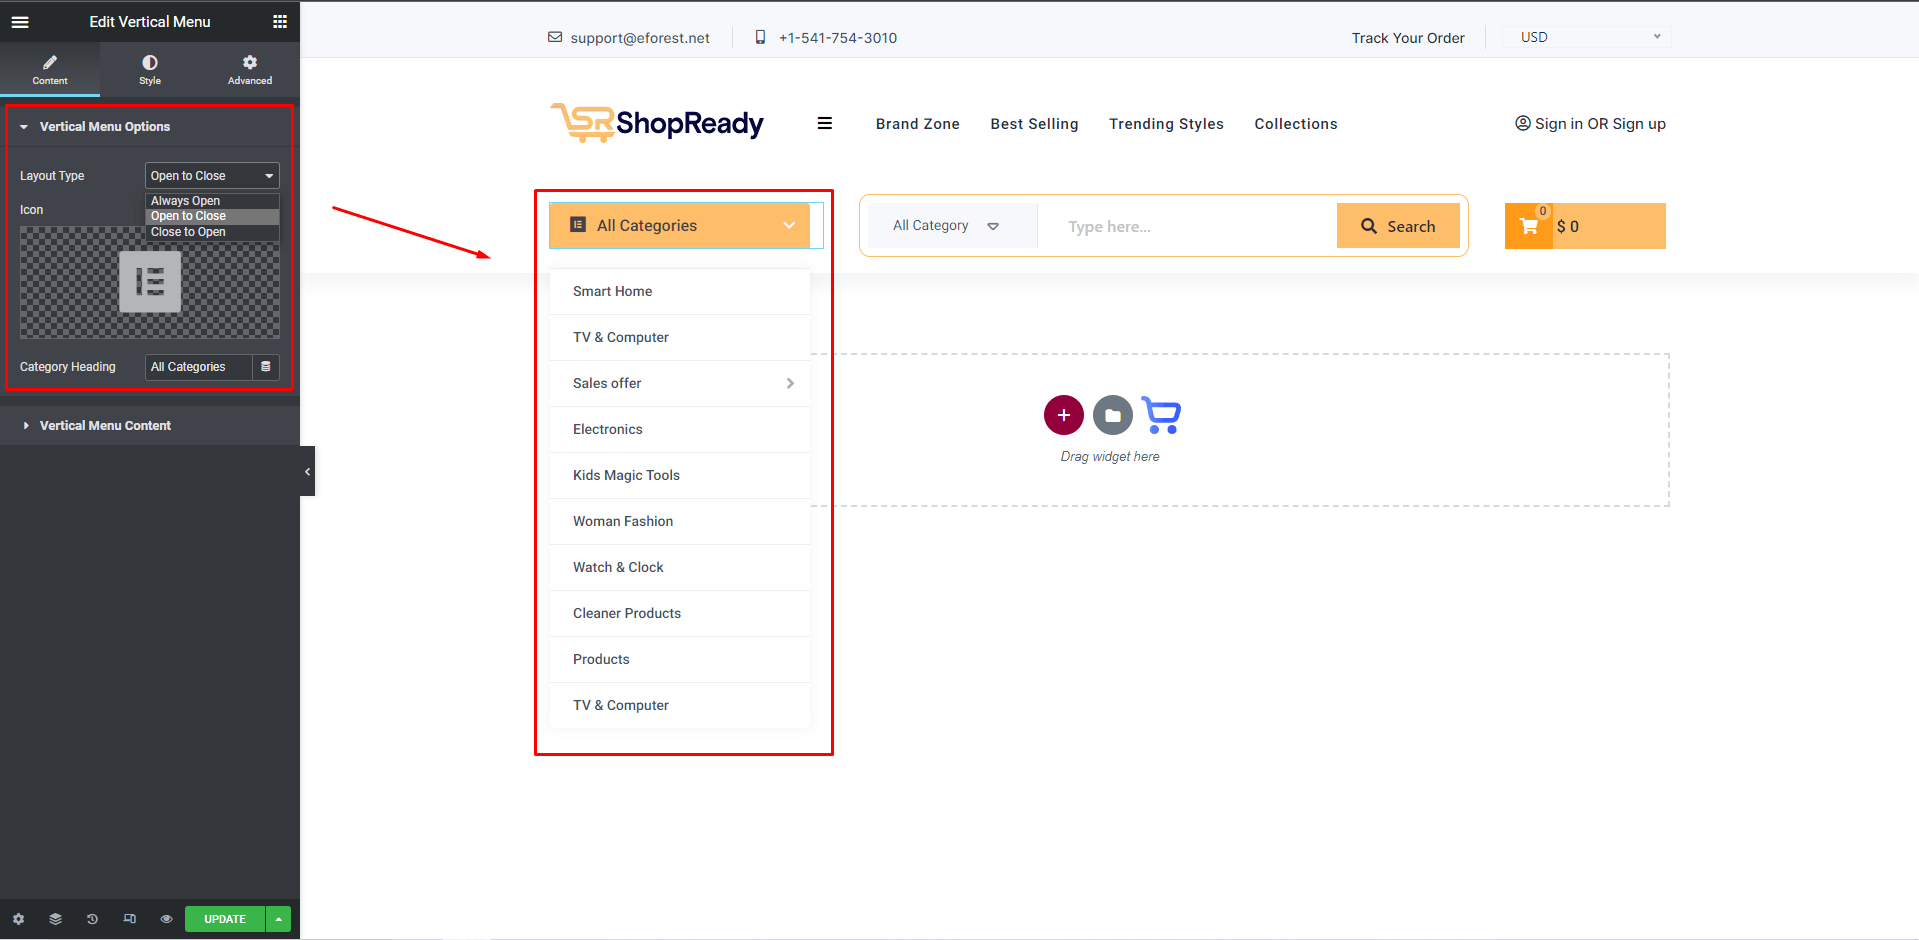Click the folder add template button
This screenshot has width=1919, height=940.
pyautogui.click(x=1112, y=415)
